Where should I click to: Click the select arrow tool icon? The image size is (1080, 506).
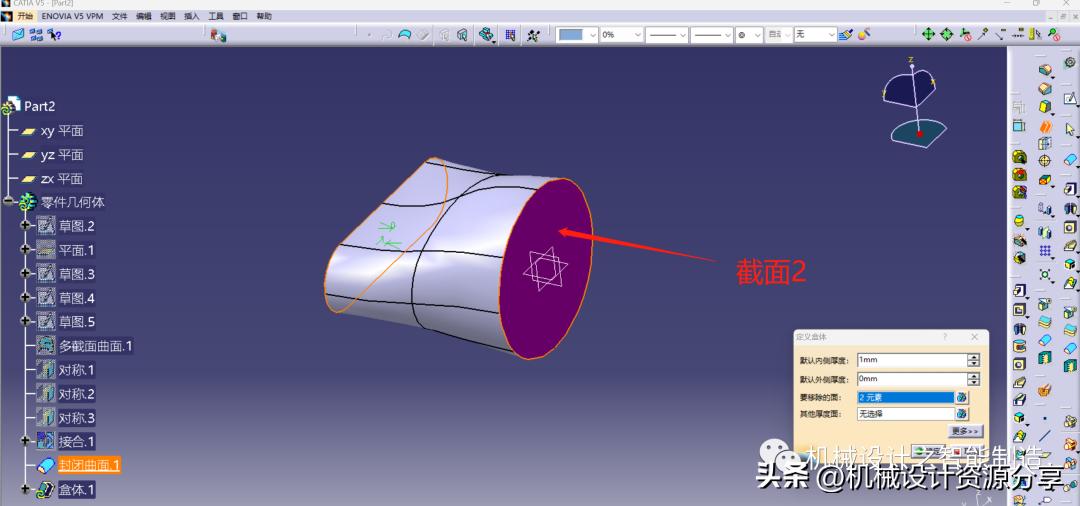pos(1070,129)
